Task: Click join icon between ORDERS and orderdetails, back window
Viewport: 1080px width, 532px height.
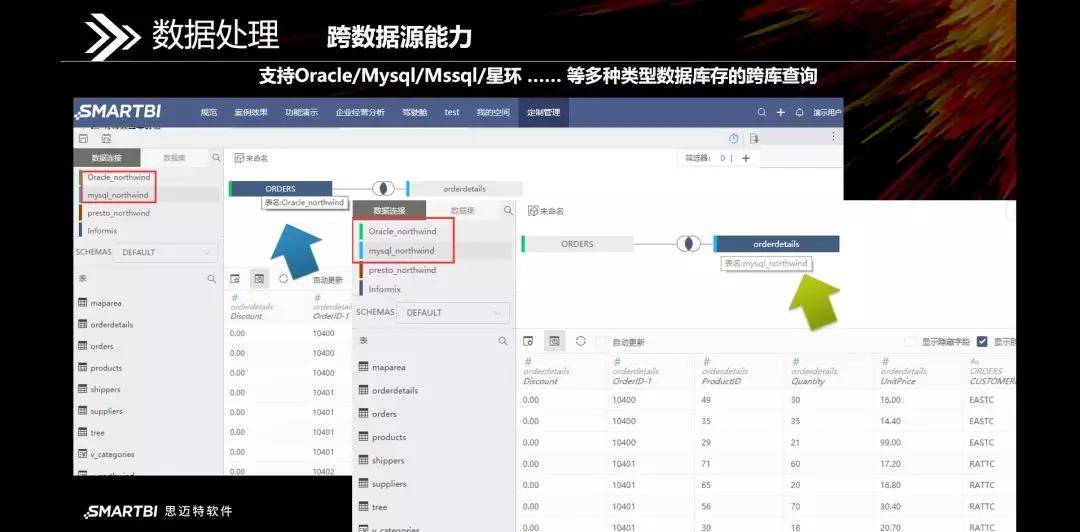Action: click(384, 188)
